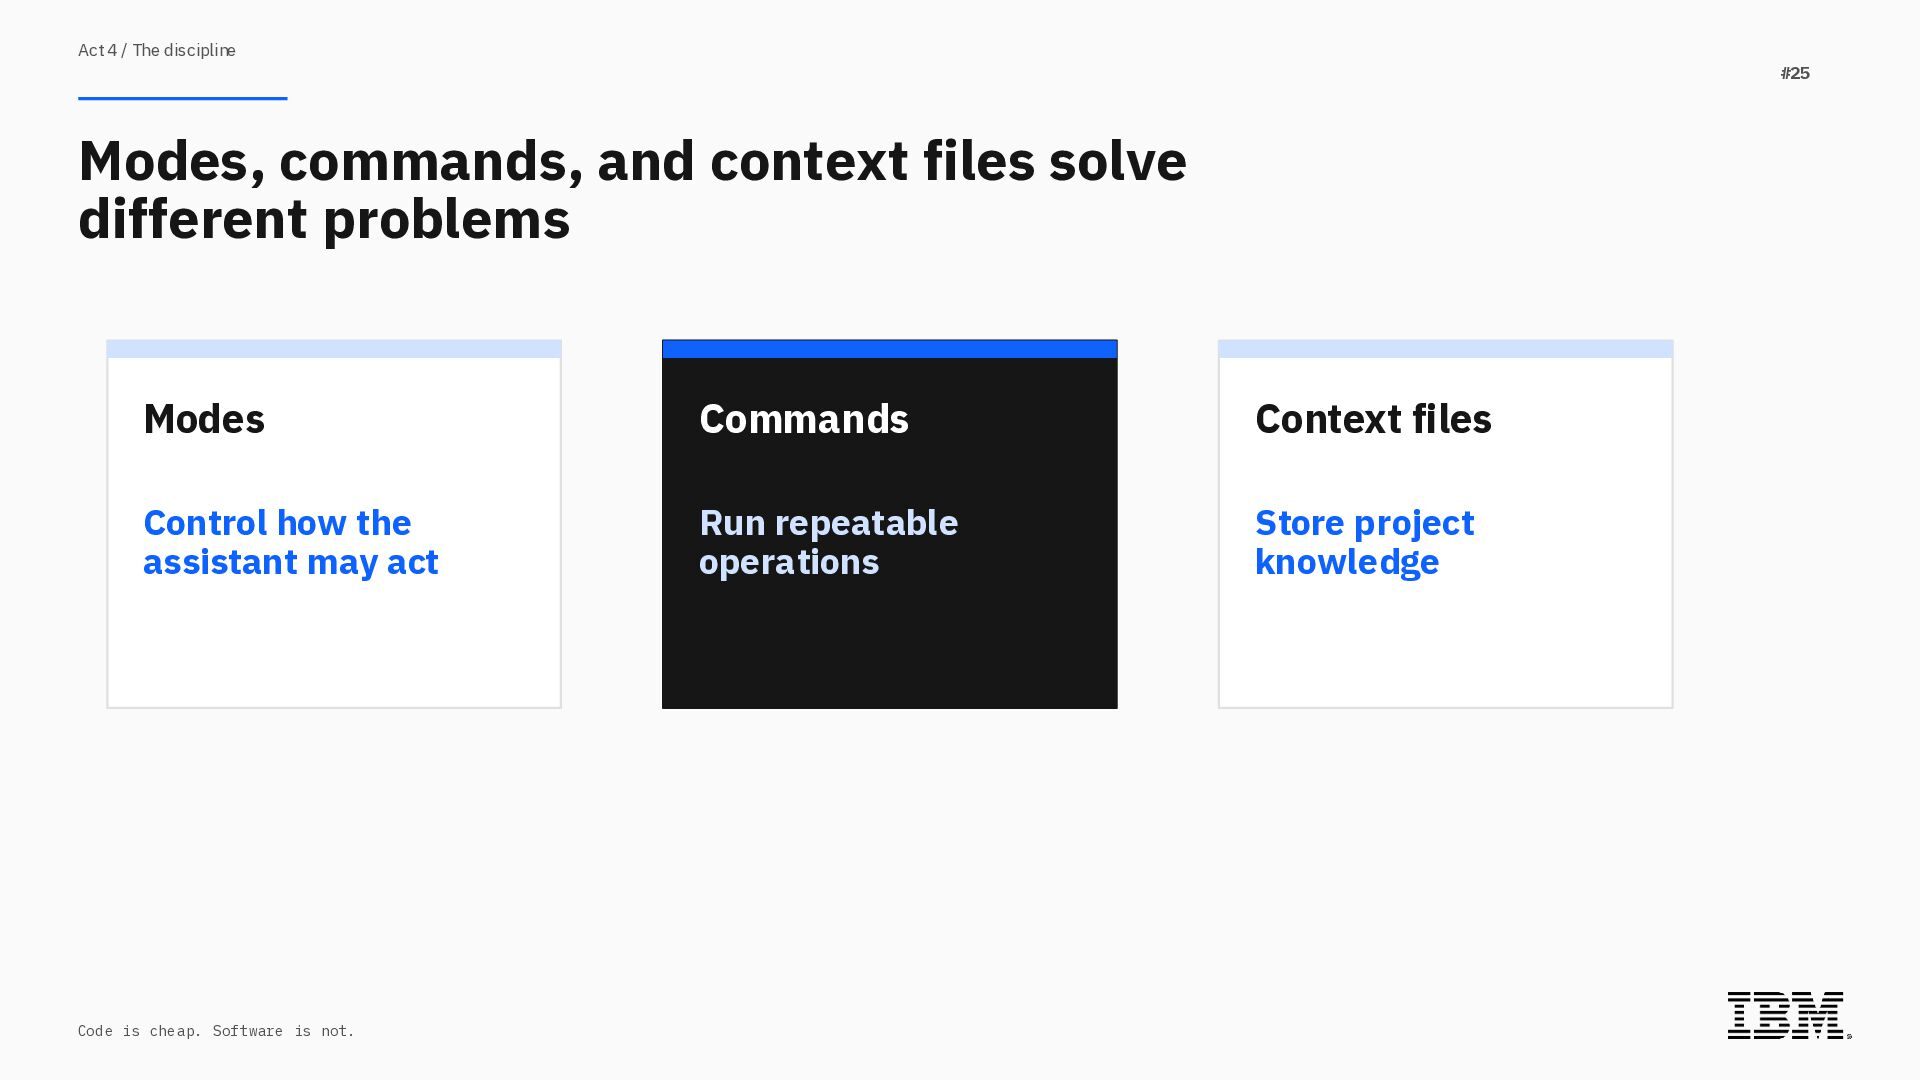Click the light blue bar atop the Context files card

[1445, 349]
